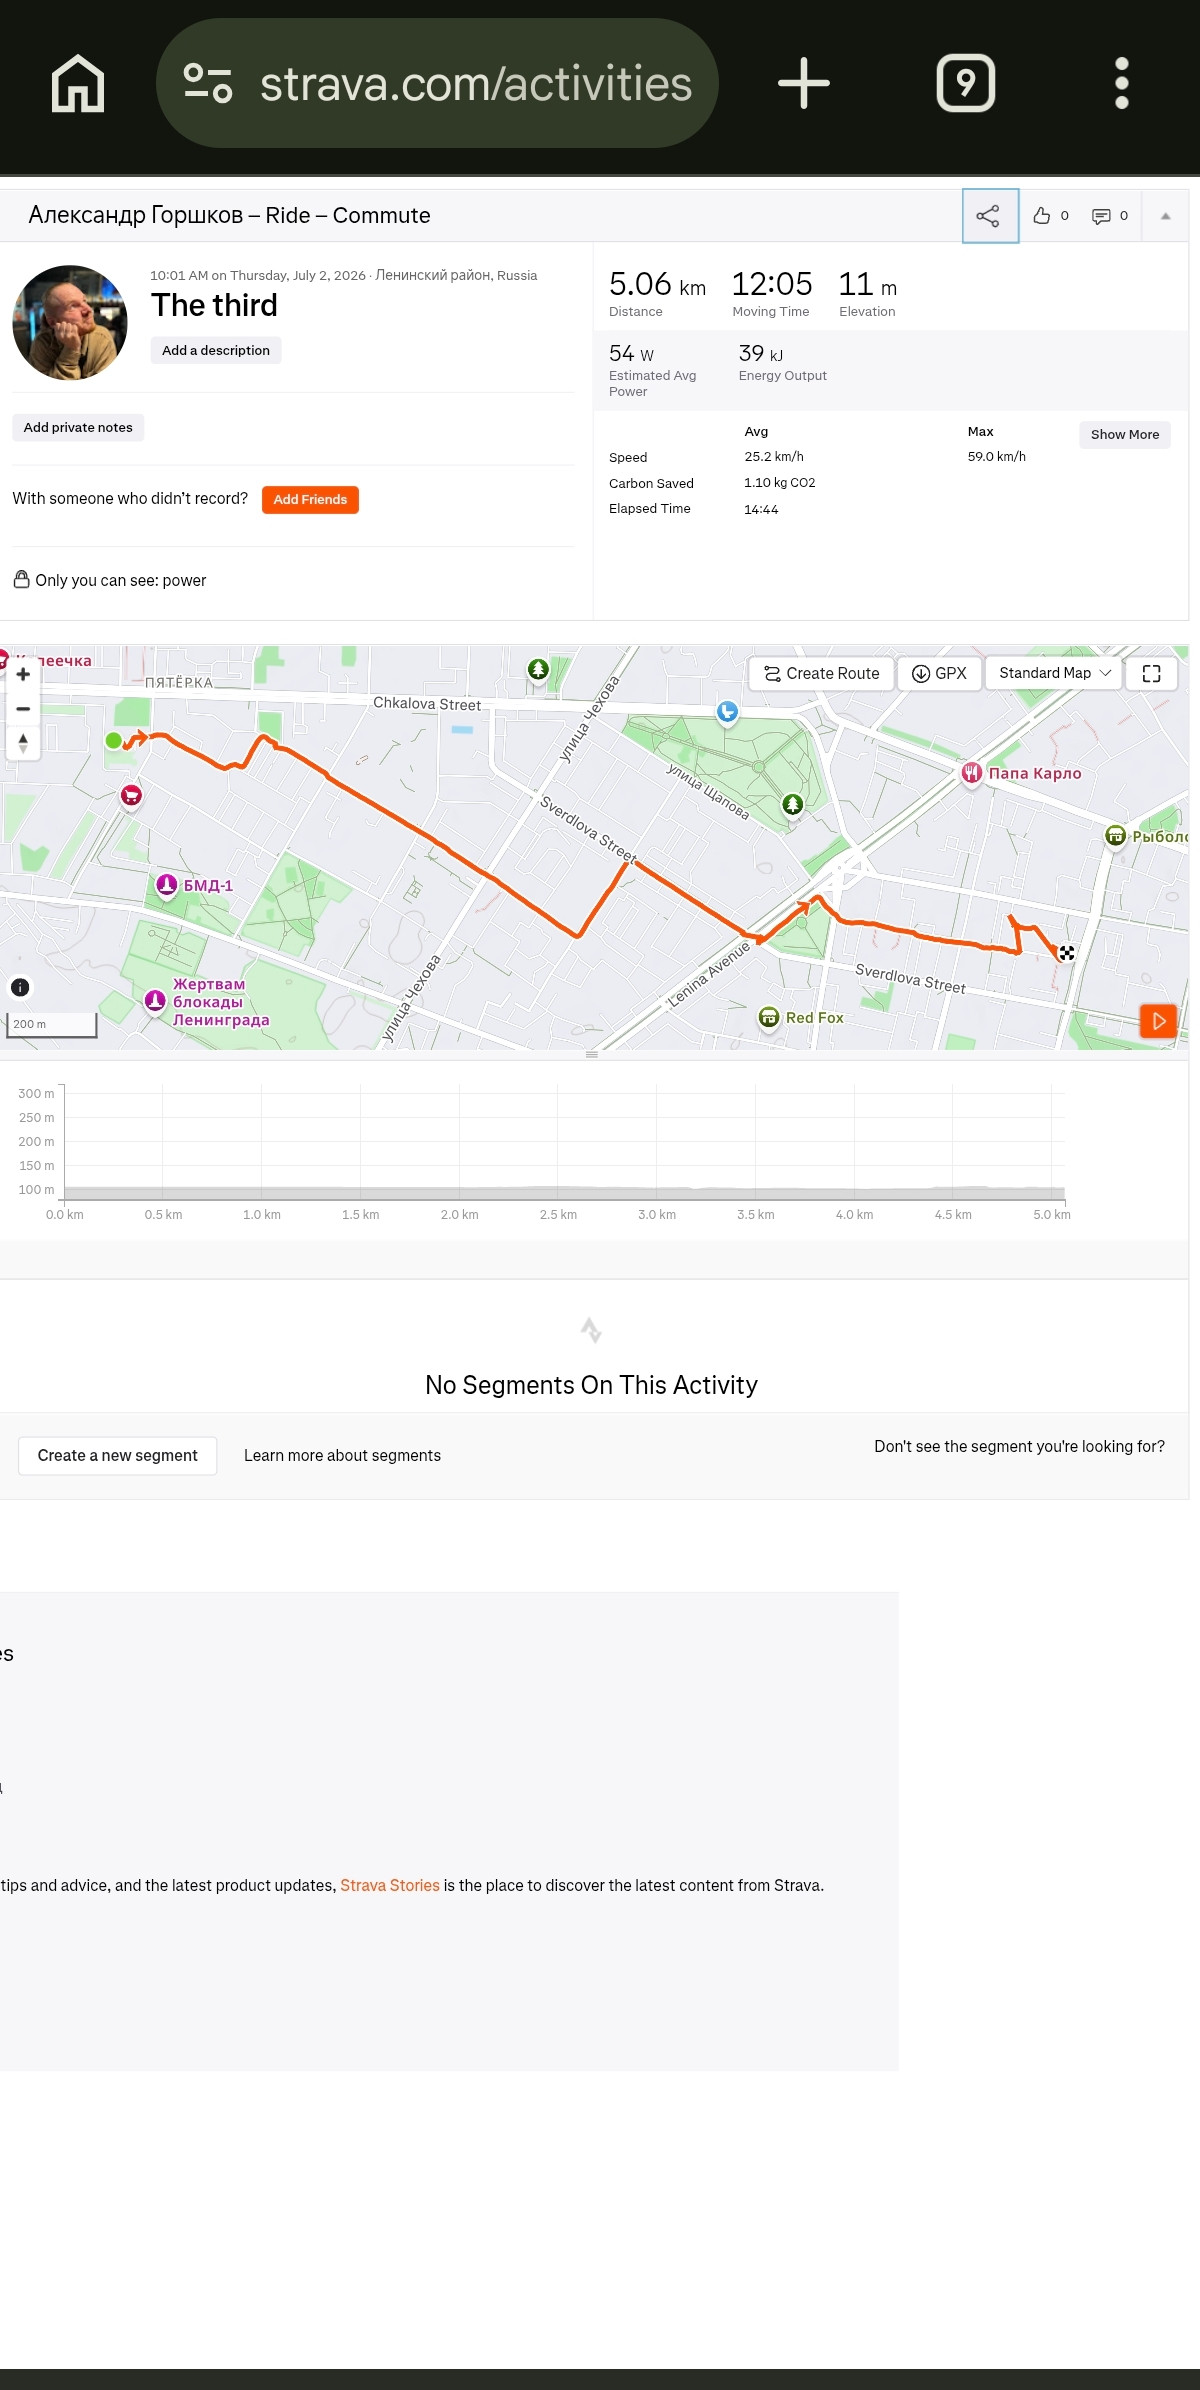This screenshot has width=1200, height=2390.
Task: Open the browser tabs switcher showing 9
Action: tap(966, 83)
